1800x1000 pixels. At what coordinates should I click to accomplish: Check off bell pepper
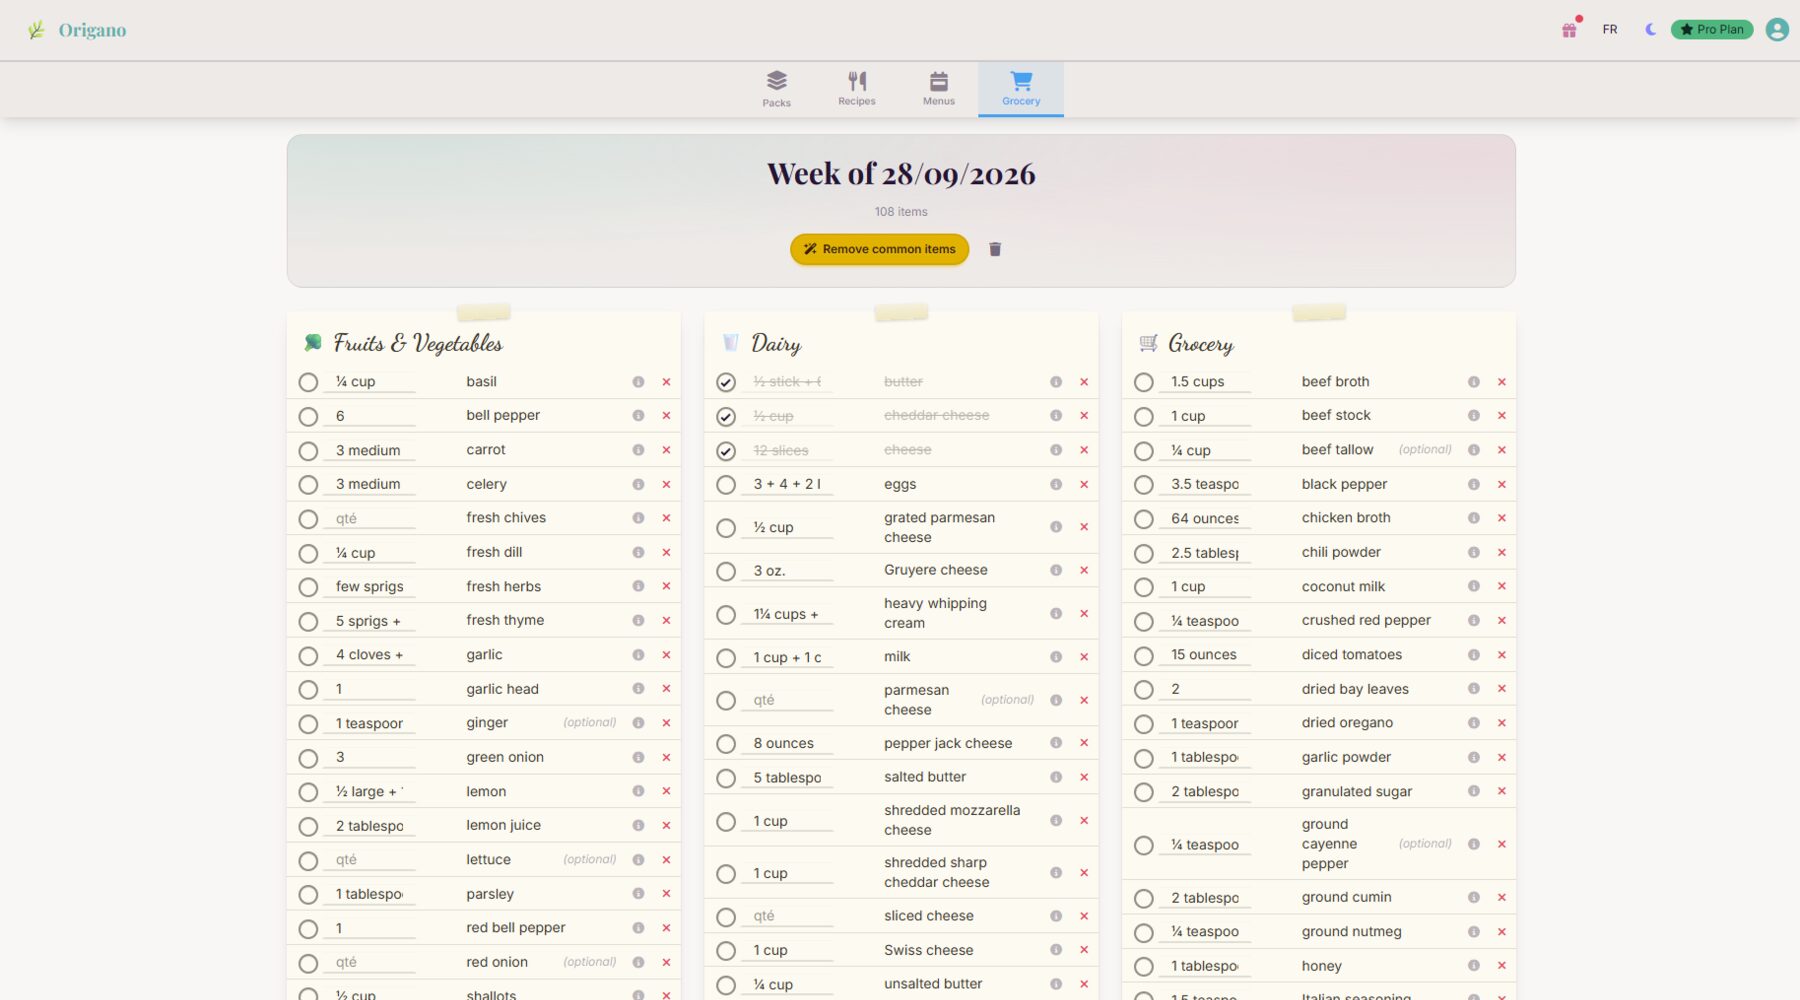tap(308, 416)
